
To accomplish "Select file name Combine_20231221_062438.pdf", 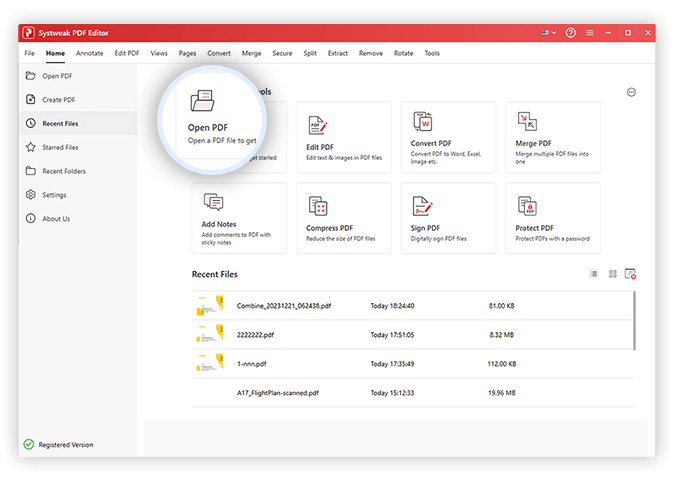I will [x=284, y=306].
